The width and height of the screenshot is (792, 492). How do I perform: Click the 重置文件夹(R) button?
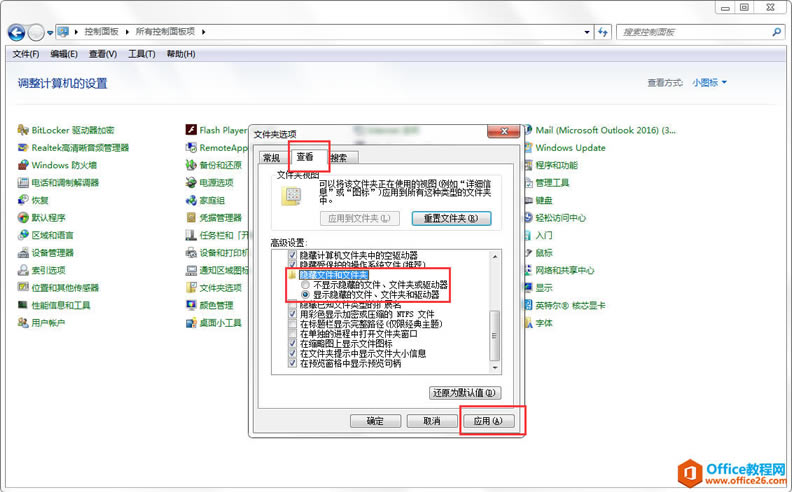point(451,218)
